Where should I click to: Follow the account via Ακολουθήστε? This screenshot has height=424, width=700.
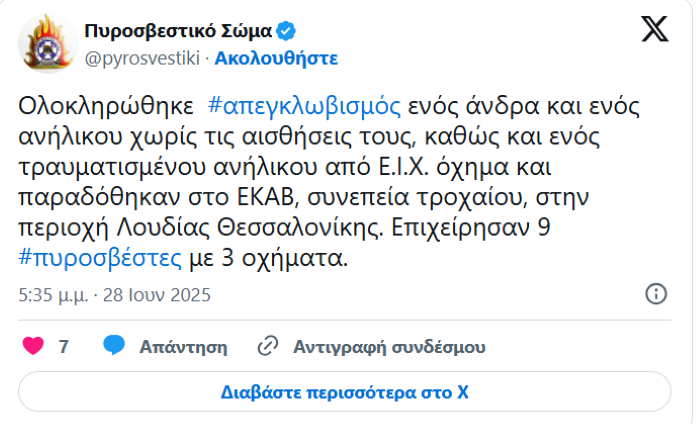(276, 57)
